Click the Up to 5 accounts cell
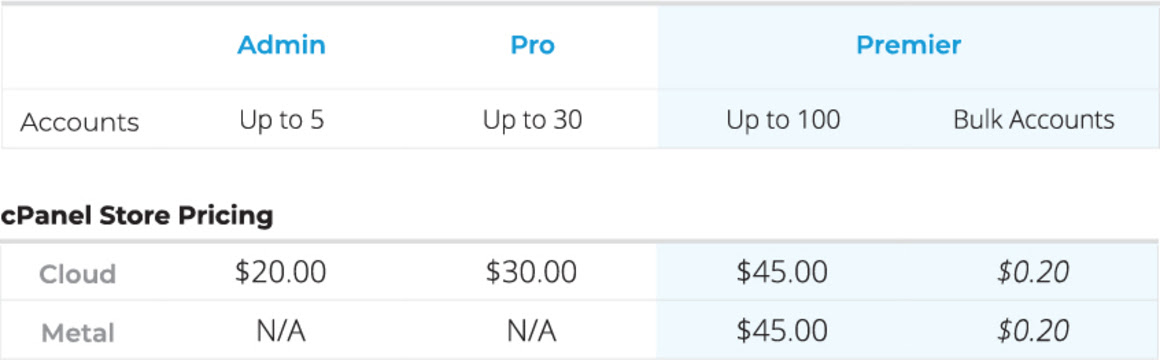Viewport: 1160px width, 360px height. pos(281,120)
